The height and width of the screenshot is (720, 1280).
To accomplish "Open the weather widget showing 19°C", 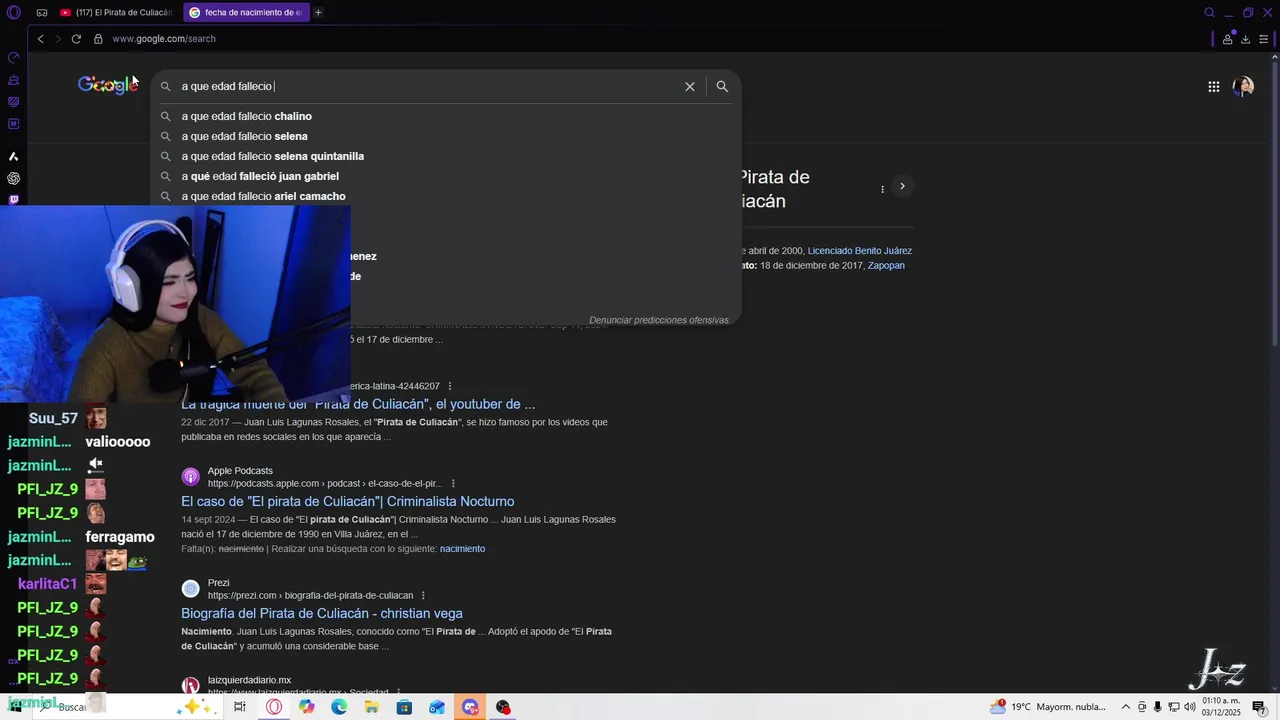I will click(1047, 707).
